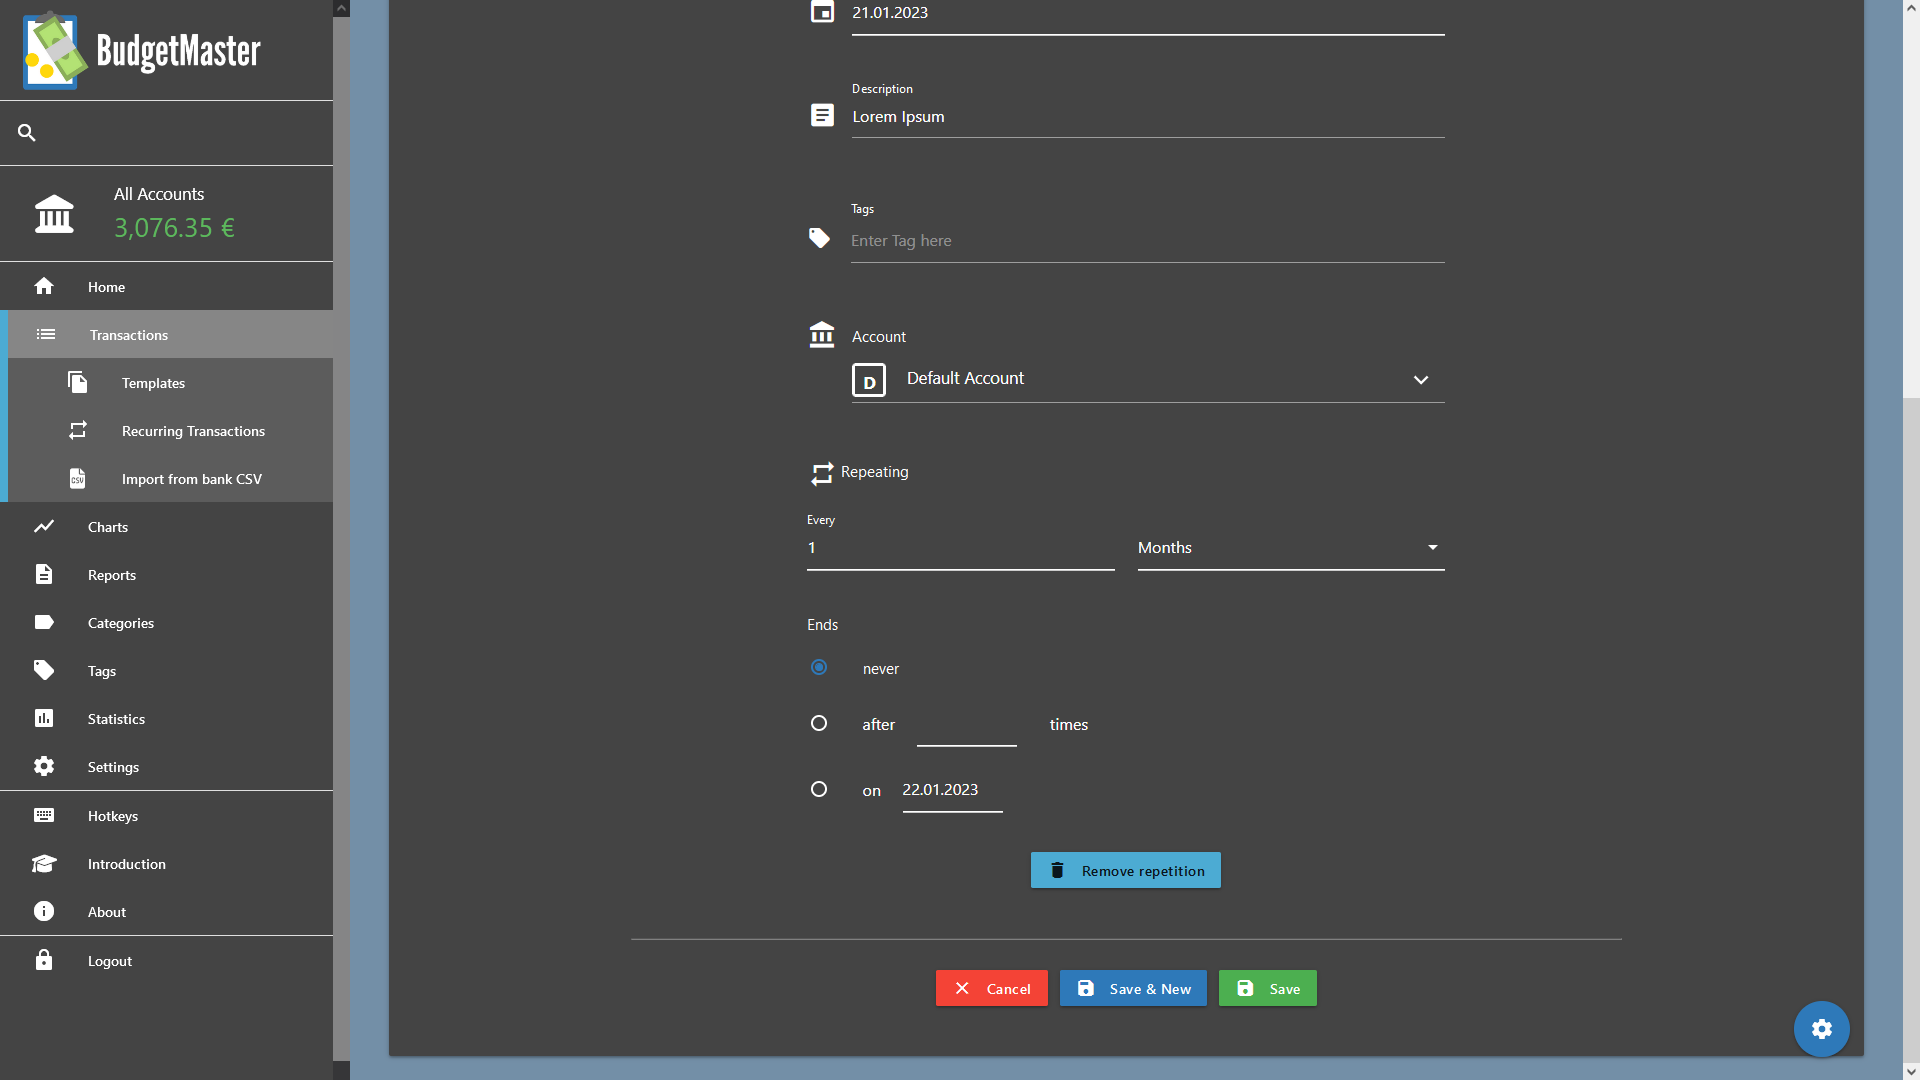Click the Every interval number field
1920x1080 pixels.
[961, 548]
